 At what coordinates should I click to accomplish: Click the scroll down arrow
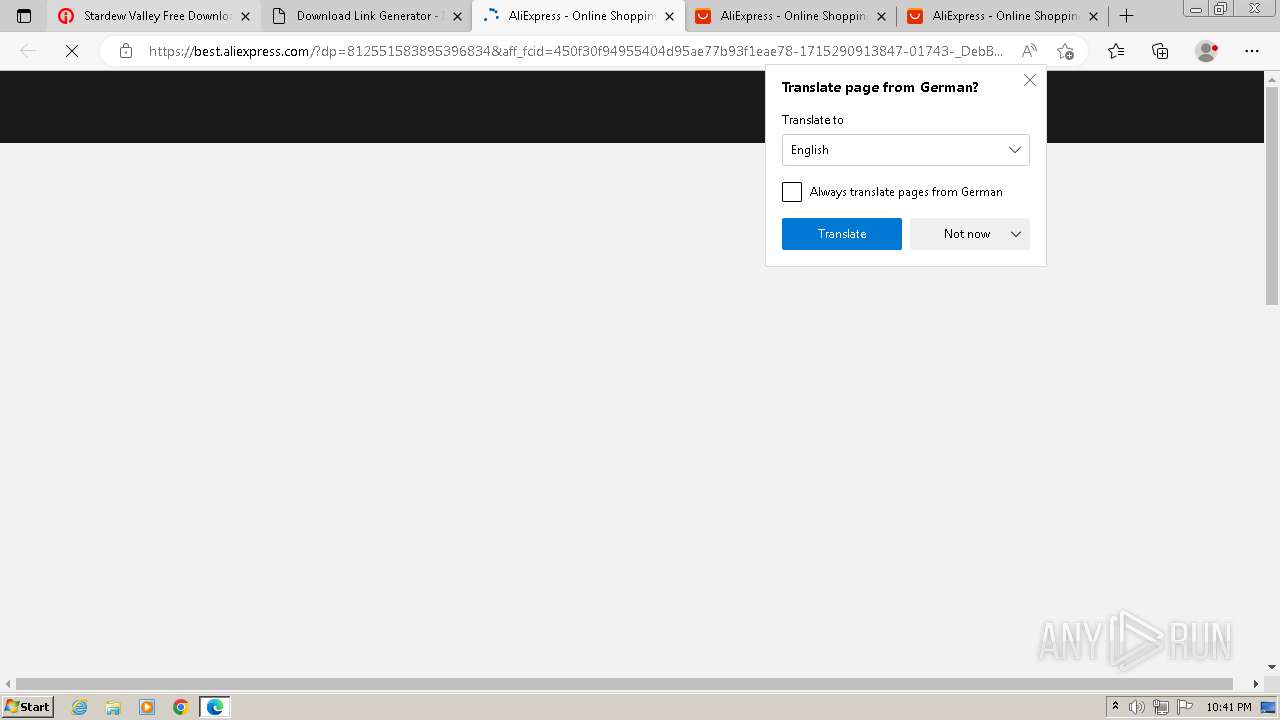click(x=1272, y=667)
